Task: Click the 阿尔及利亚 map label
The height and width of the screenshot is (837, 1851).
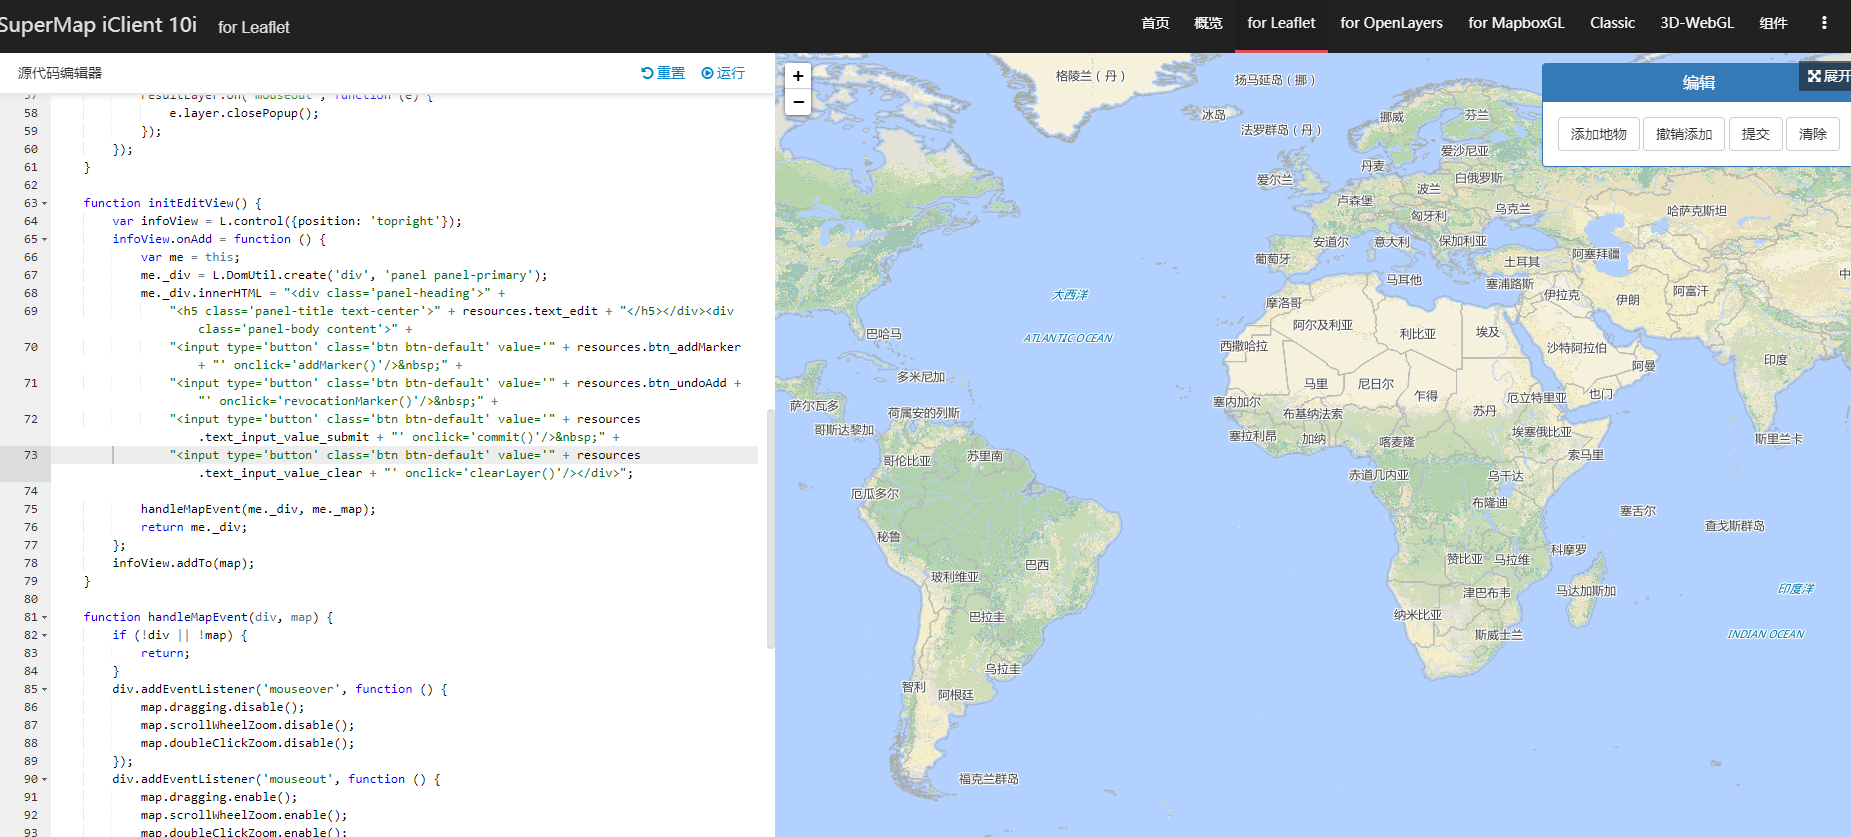Action: coord(1322,325)
